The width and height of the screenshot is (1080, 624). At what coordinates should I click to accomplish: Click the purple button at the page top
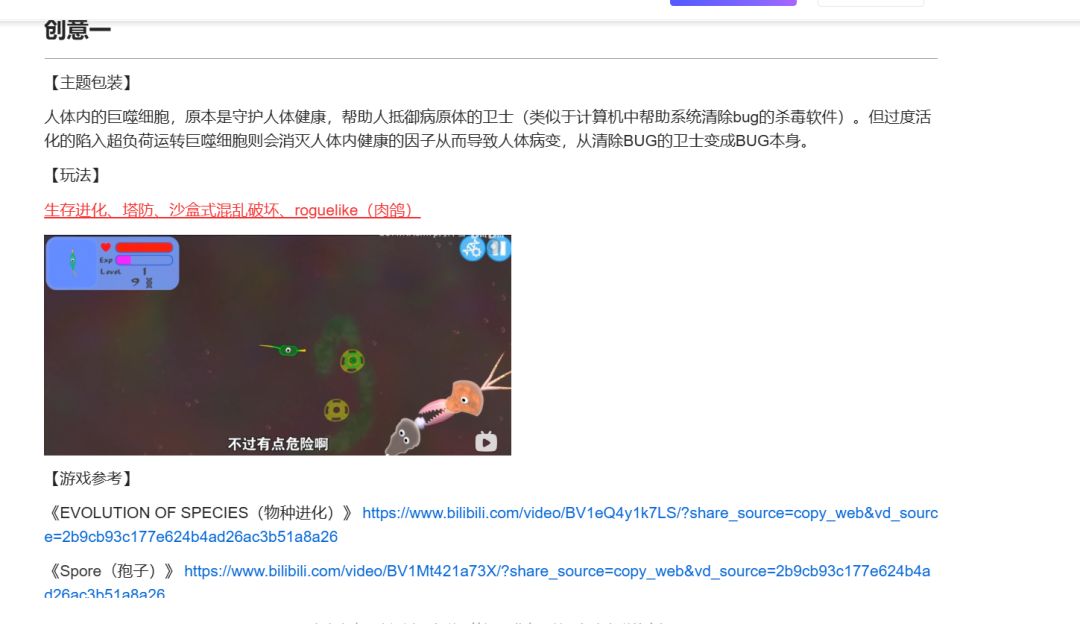pos(733,3)
